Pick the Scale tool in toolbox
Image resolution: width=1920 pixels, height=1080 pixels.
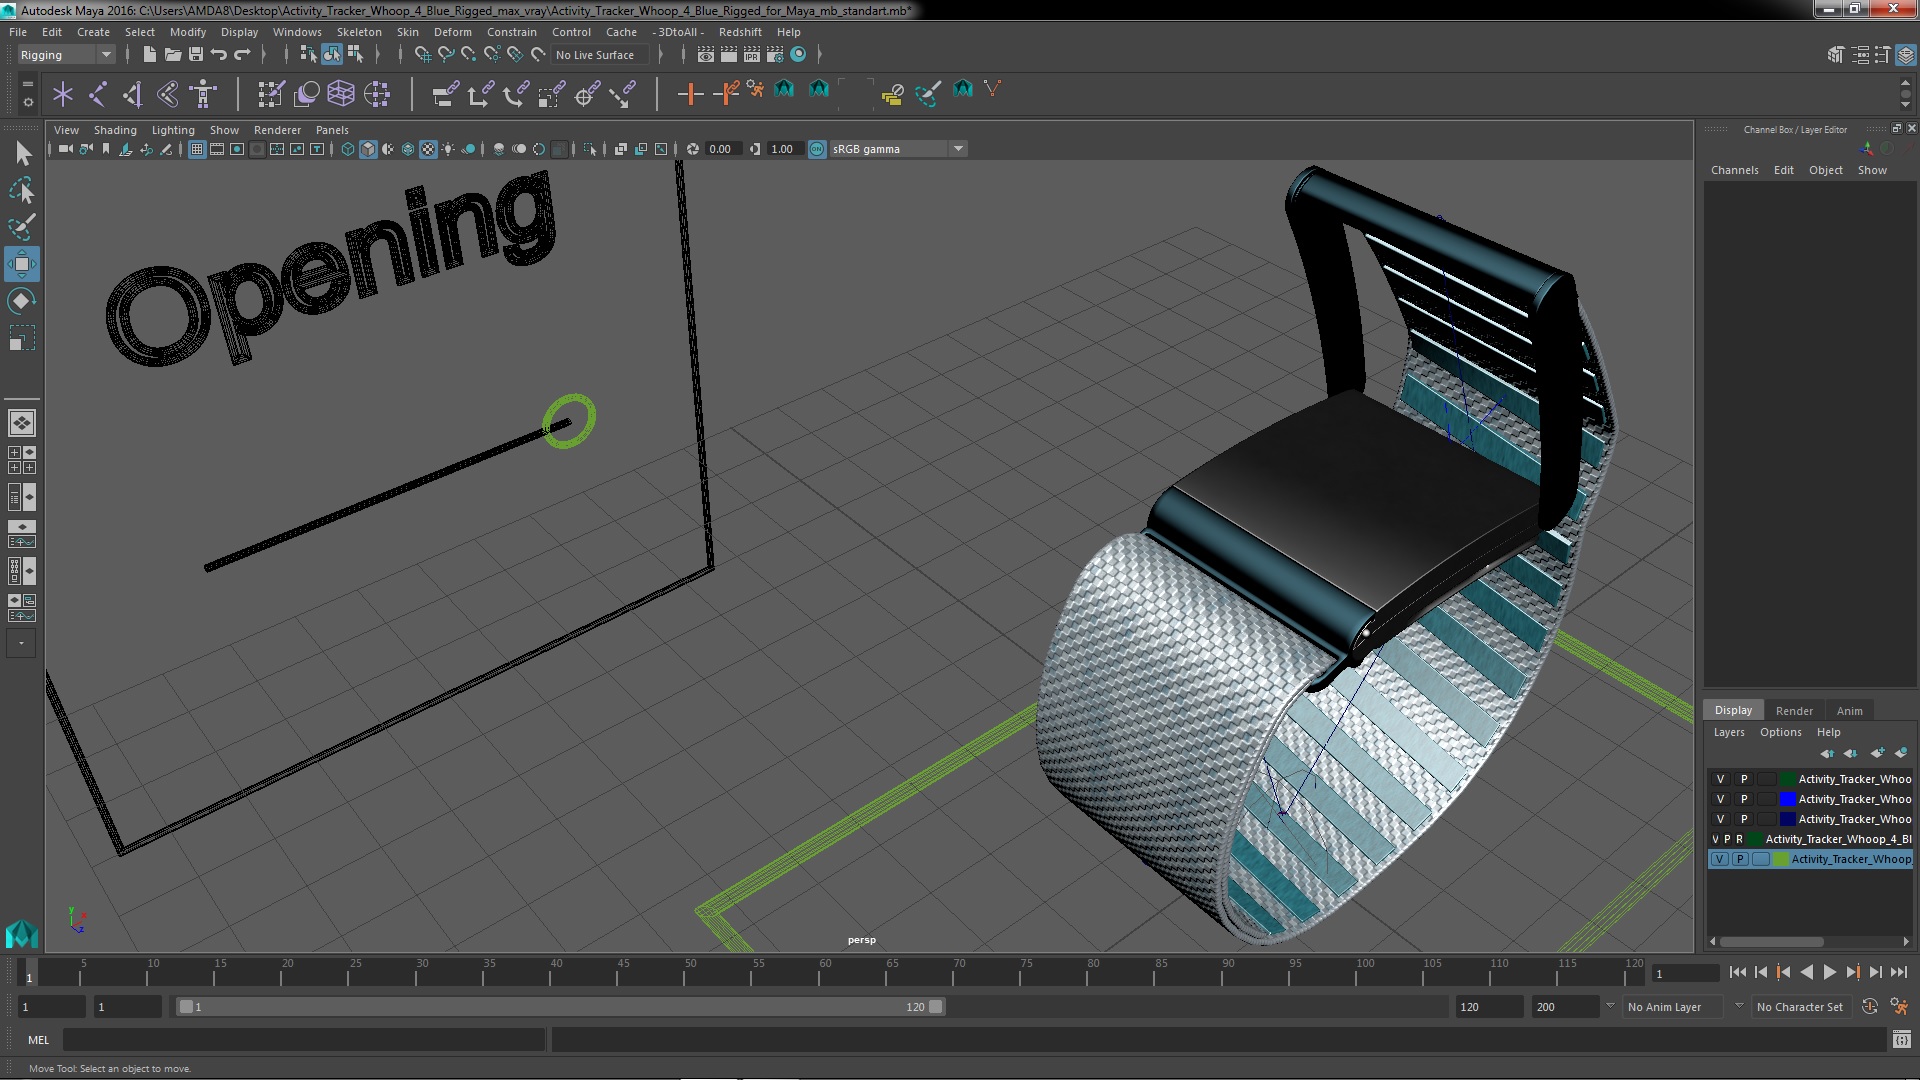22,338
